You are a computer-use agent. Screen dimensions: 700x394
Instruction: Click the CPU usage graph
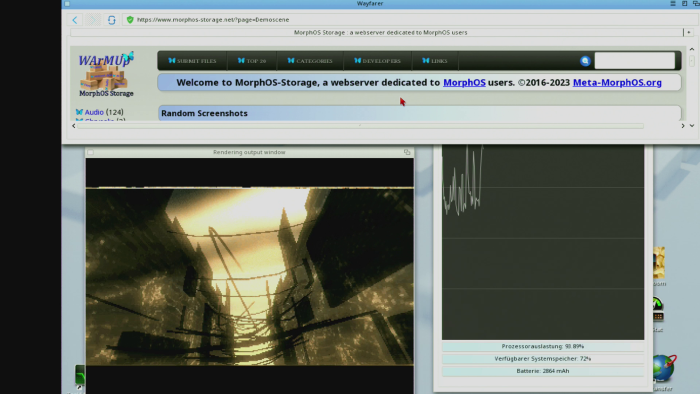click(543, 242)
